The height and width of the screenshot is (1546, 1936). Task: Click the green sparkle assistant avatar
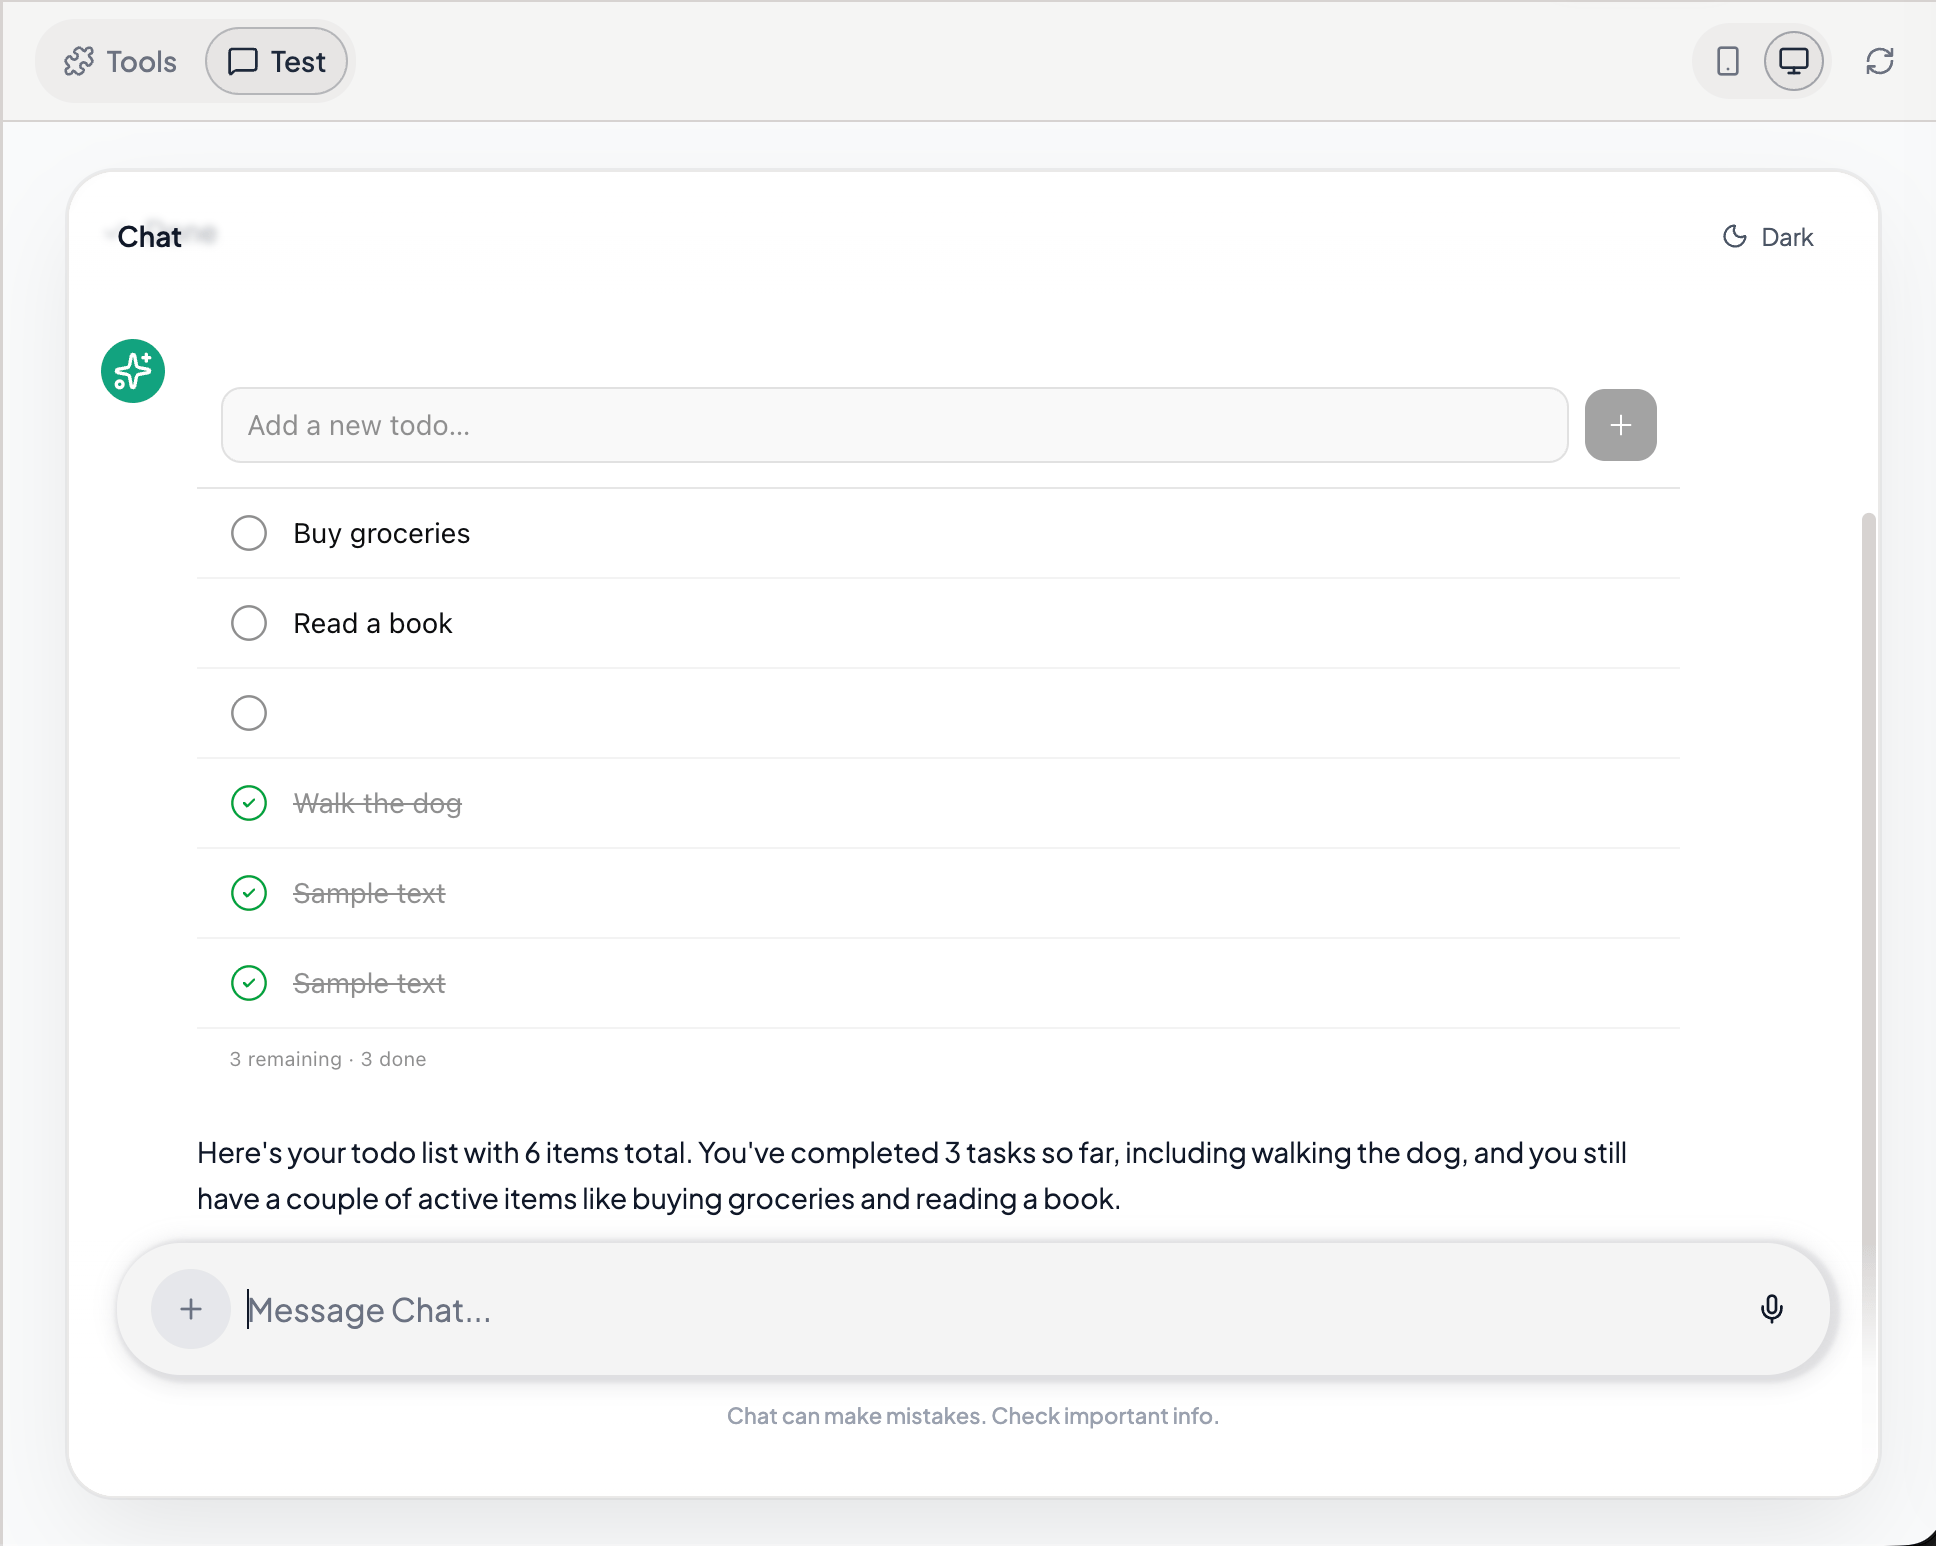click(133, 371)
